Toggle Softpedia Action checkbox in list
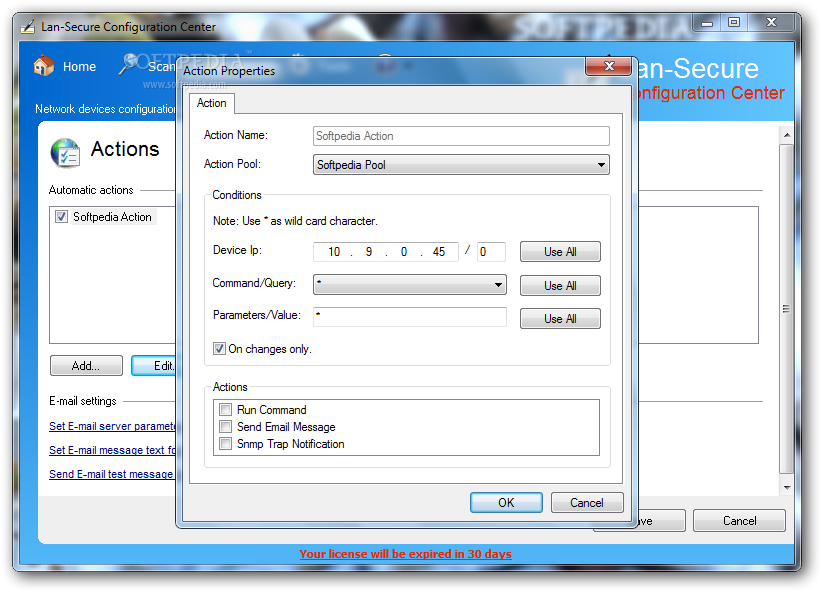Screen dimensions: 822x592 tap(61, 217)
